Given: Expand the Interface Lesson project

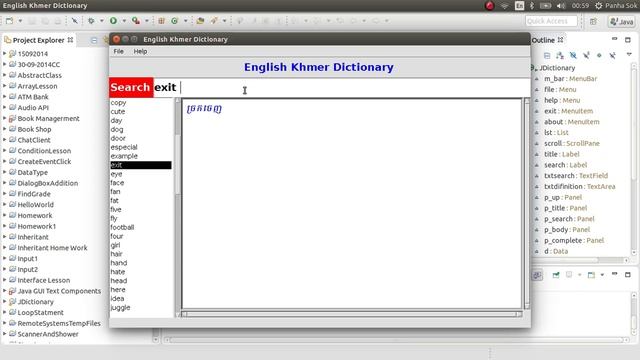Looking at the screenshot, I should point(4,280).
